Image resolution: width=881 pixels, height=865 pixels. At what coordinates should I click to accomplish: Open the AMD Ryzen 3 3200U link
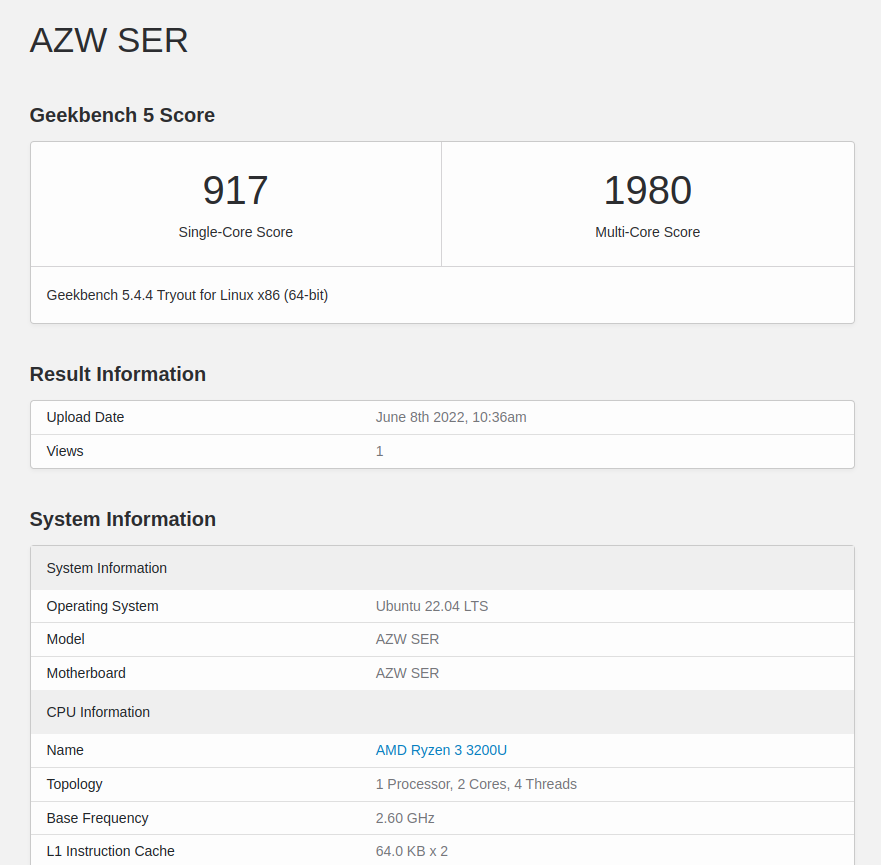(x=441, y=750)
